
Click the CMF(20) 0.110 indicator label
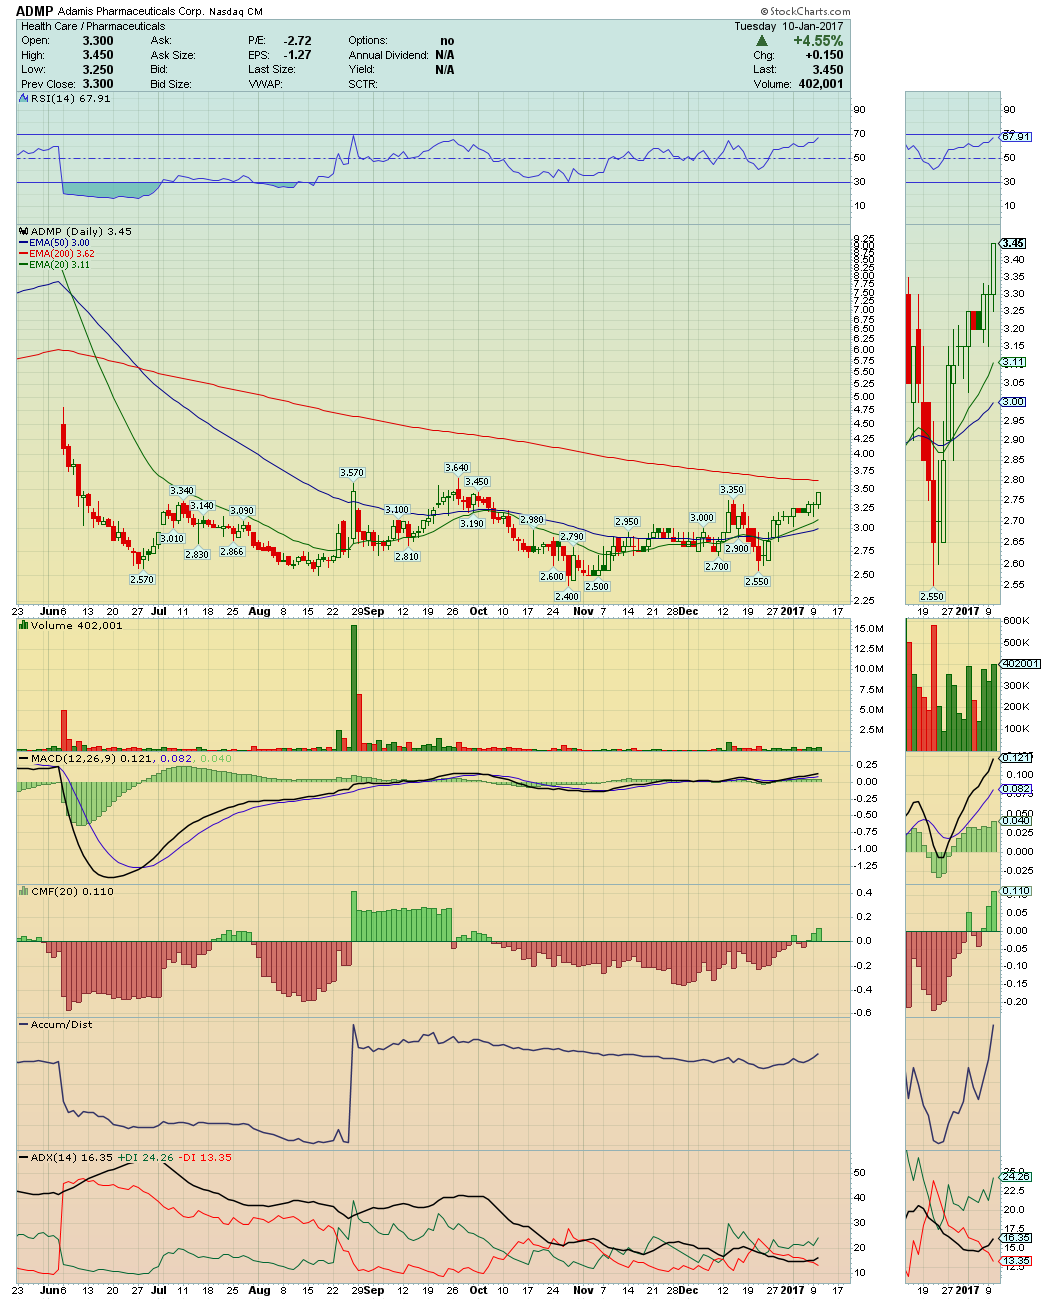72,891
